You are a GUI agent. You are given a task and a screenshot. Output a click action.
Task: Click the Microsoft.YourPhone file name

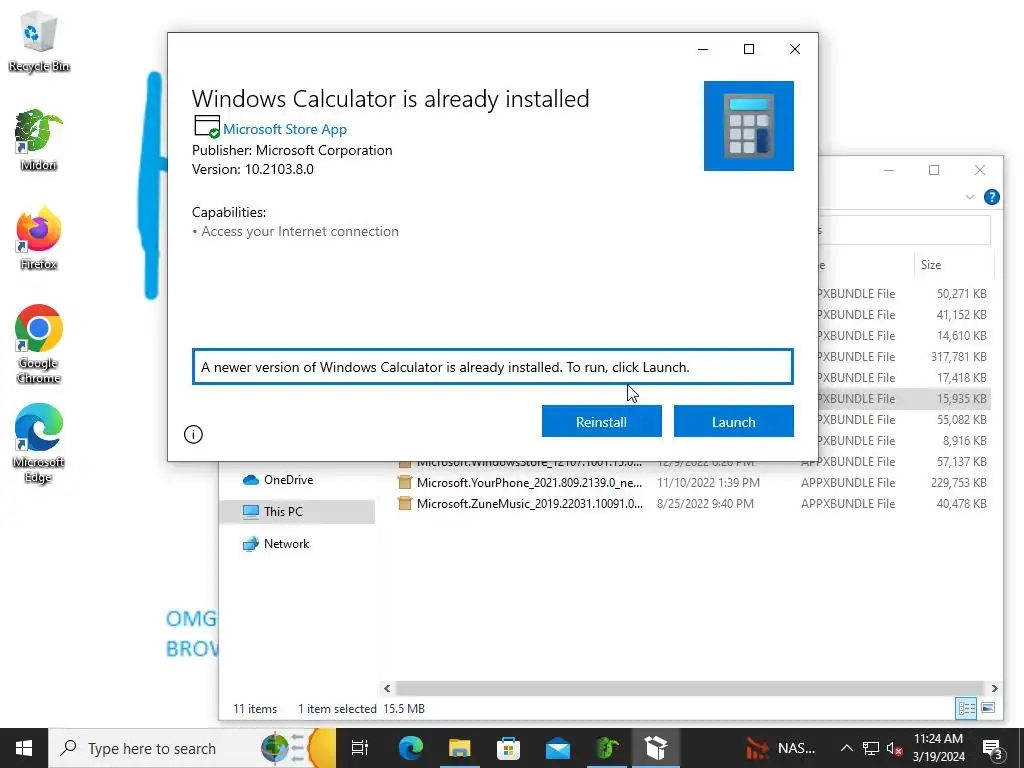(529, 483)
